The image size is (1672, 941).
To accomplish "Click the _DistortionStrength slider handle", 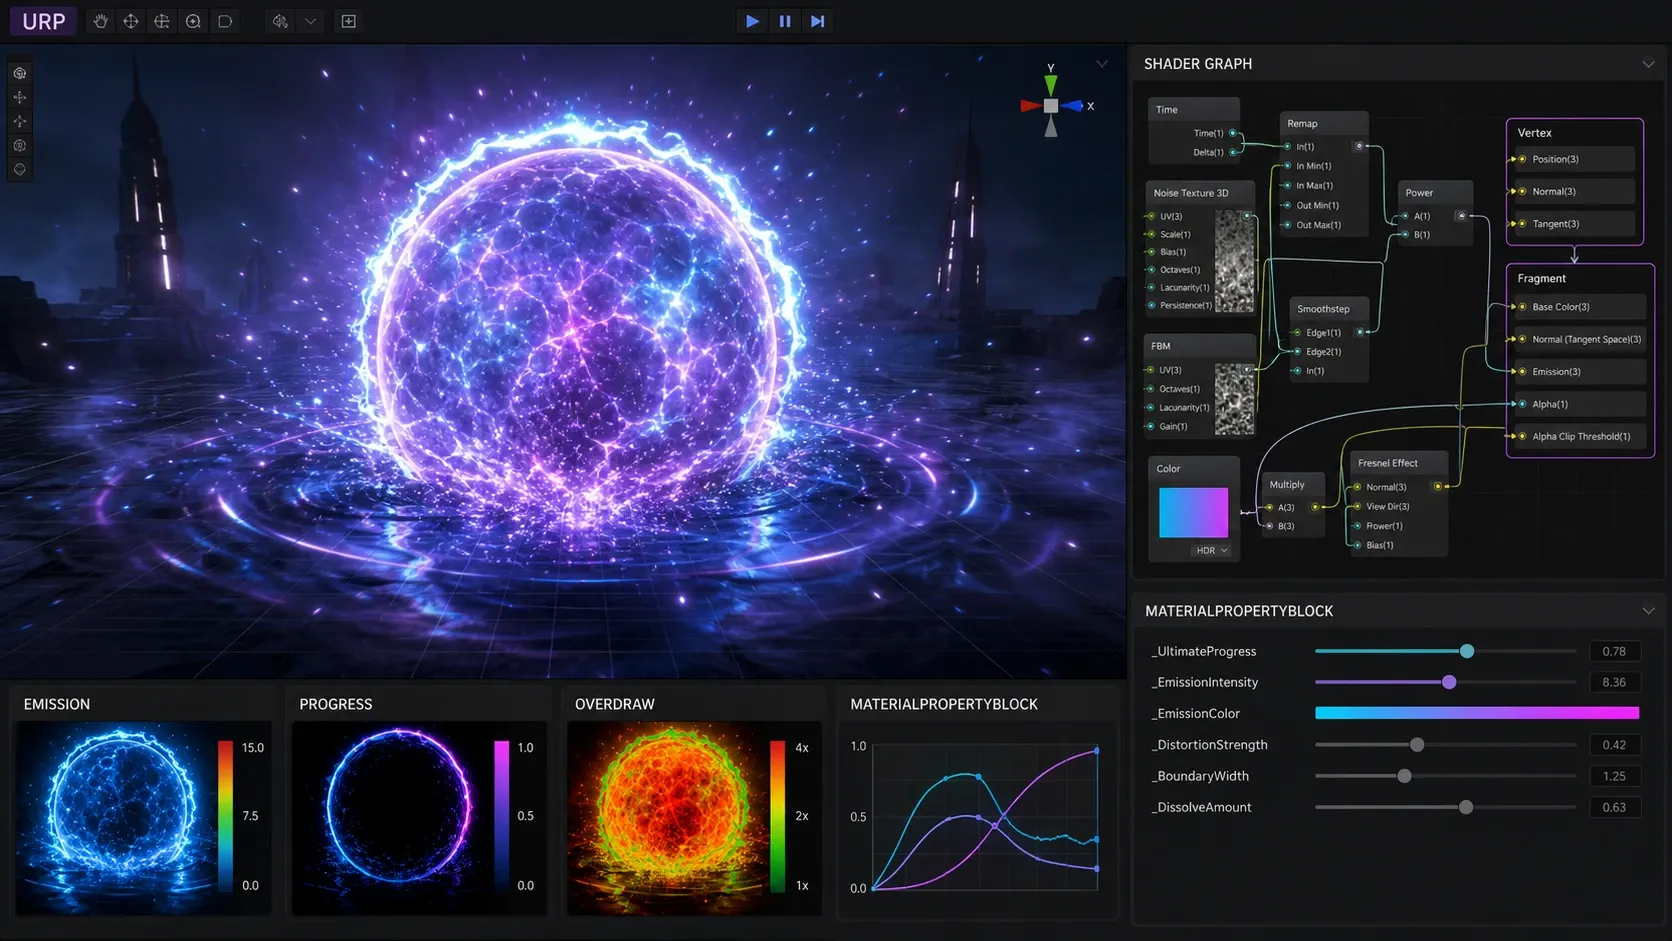I will 1417,745.
